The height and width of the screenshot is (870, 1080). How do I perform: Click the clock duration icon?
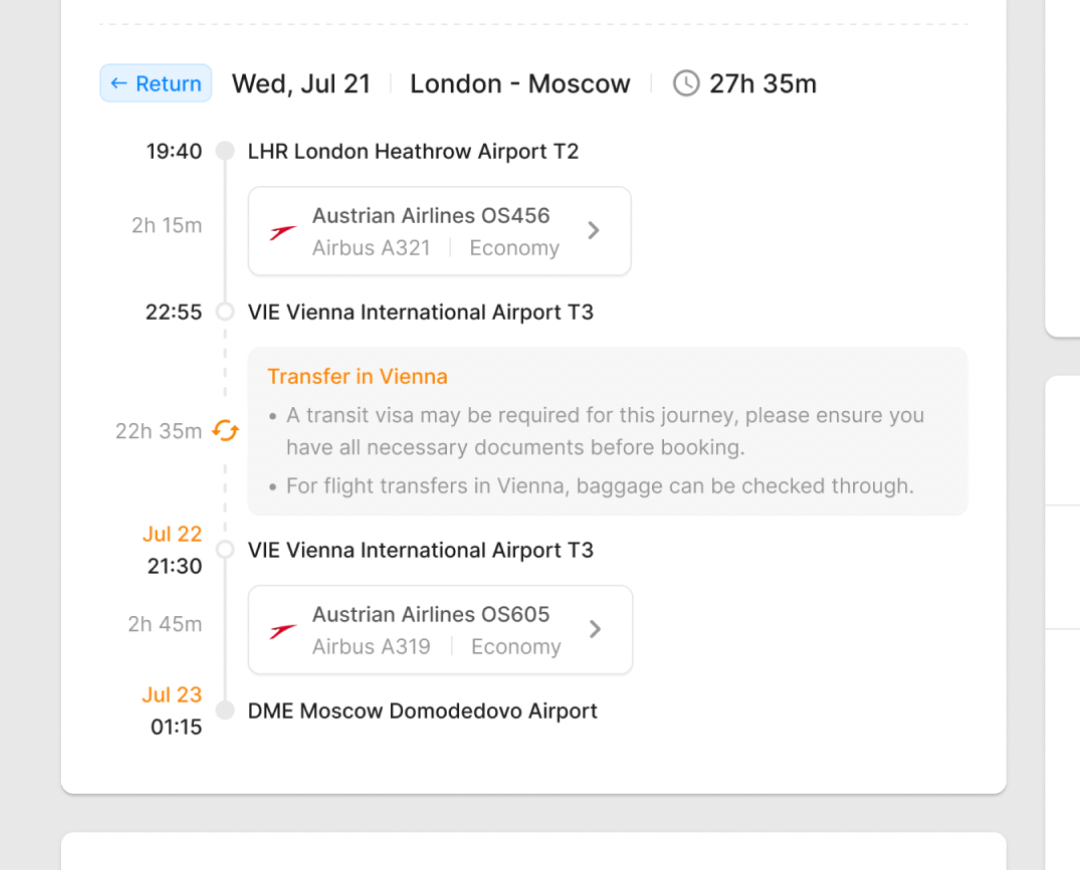coord(686,84)
